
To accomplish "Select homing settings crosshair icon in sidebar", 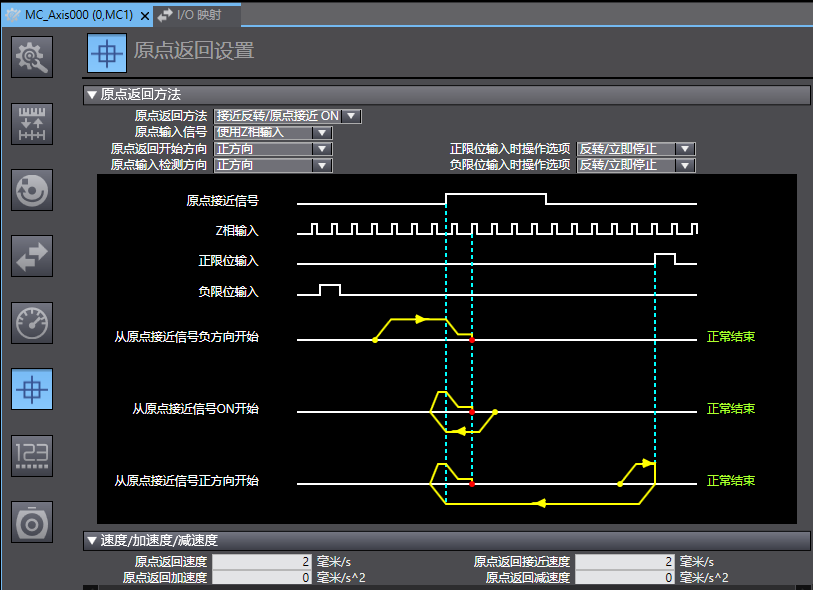I will (x=31, y=389).
